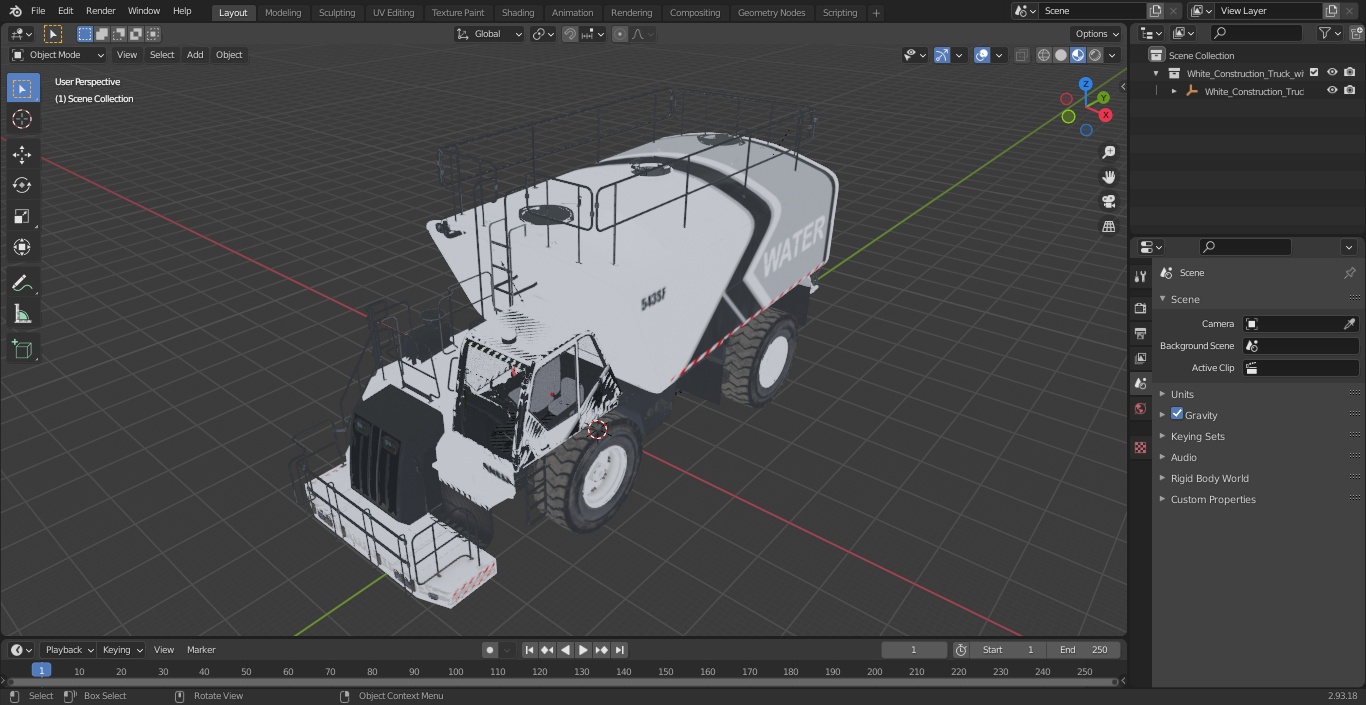Select the Scale tool
The width and height of the screenshot is (1366, 705).
(x=22, y=217)
